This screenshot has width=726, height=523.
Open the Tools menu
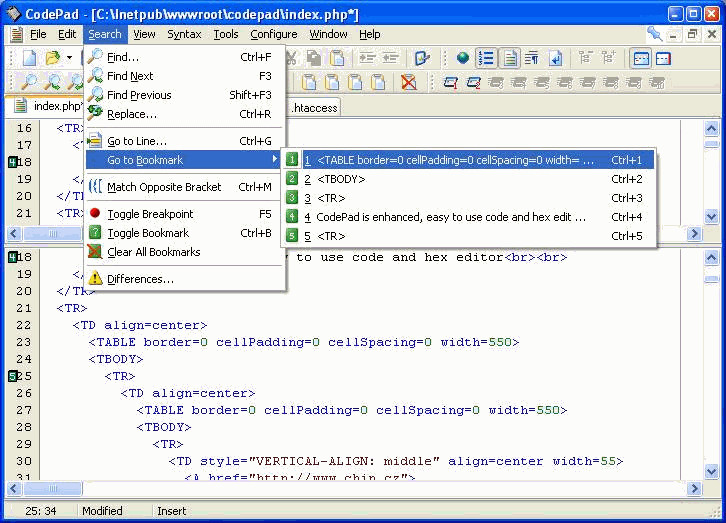pyautogui.click(x=225, y=34)
